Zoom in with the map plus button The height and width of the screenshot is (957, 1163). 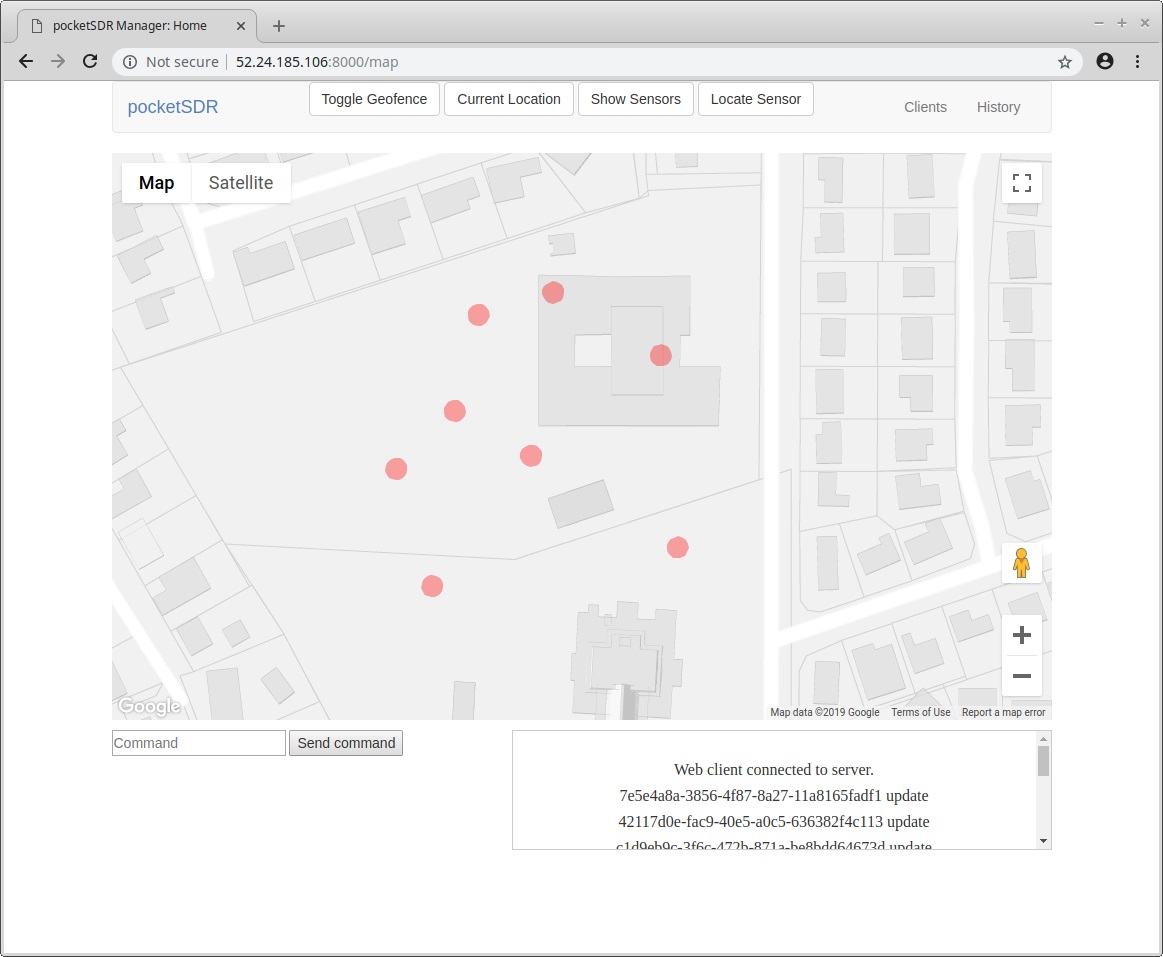1021,635
